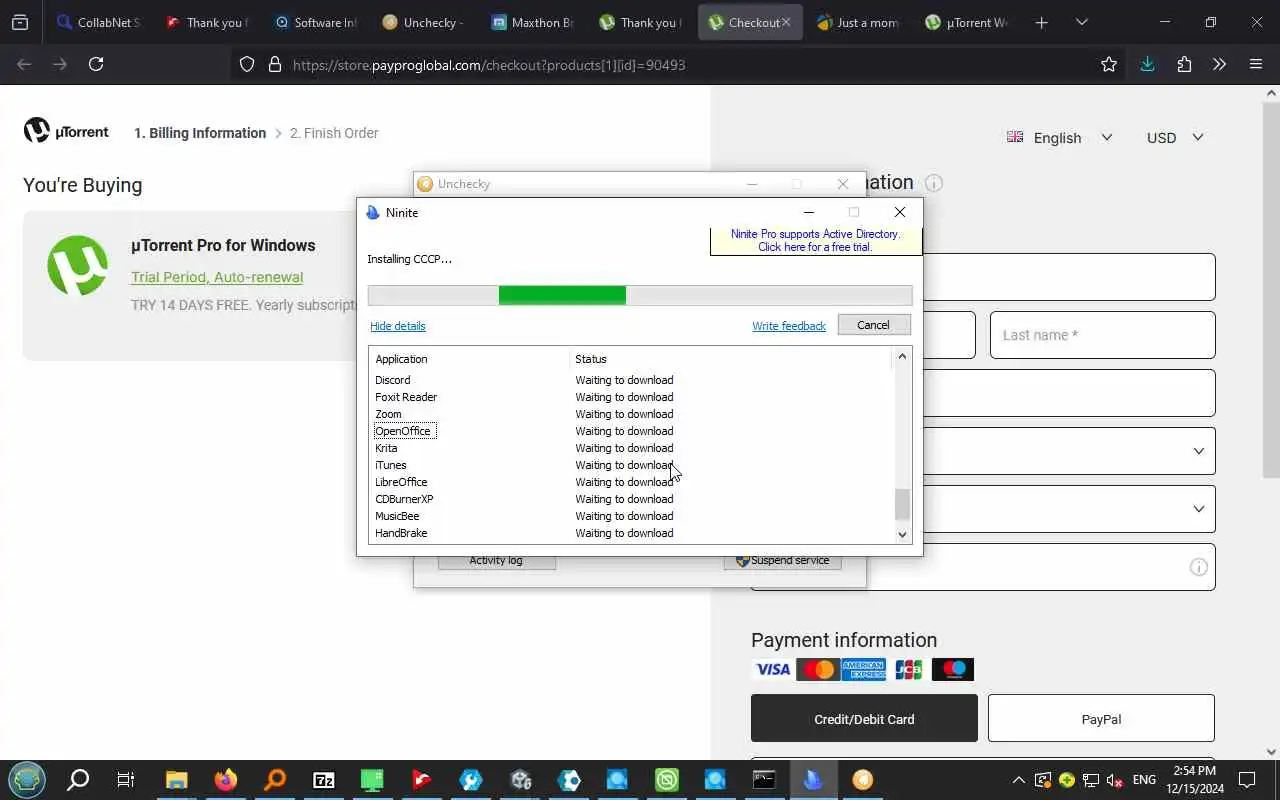Click the Status column header
The width and height of the screenshot is (1280, 800).
tap(730, 359)
